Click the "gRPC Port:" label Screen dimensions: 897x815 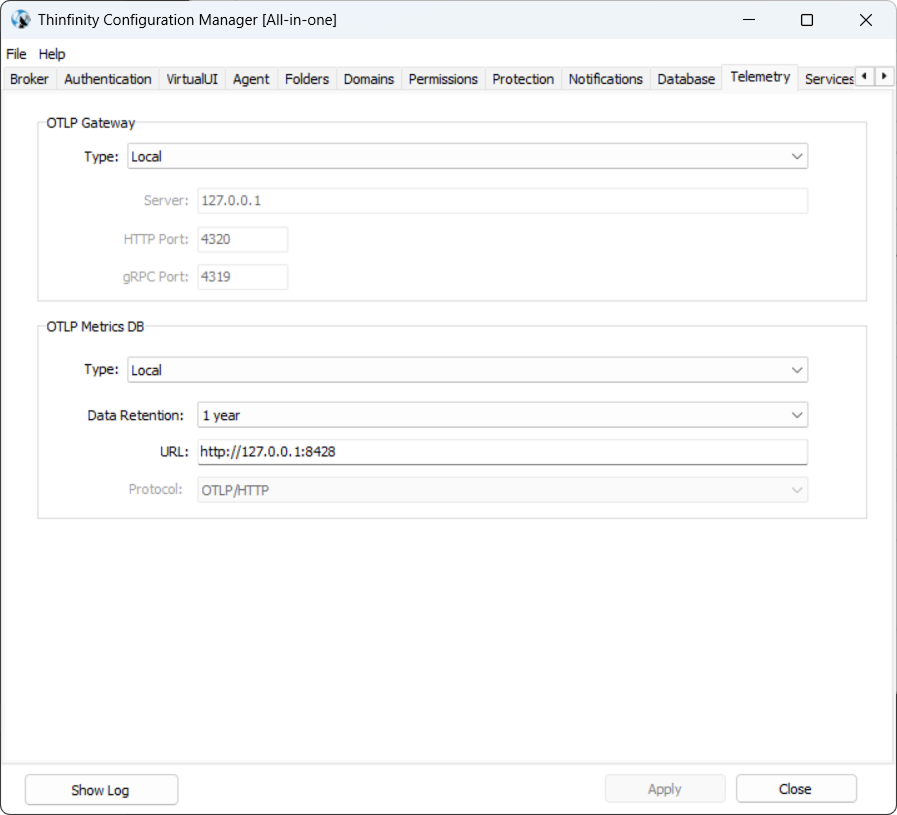point(156,277)
